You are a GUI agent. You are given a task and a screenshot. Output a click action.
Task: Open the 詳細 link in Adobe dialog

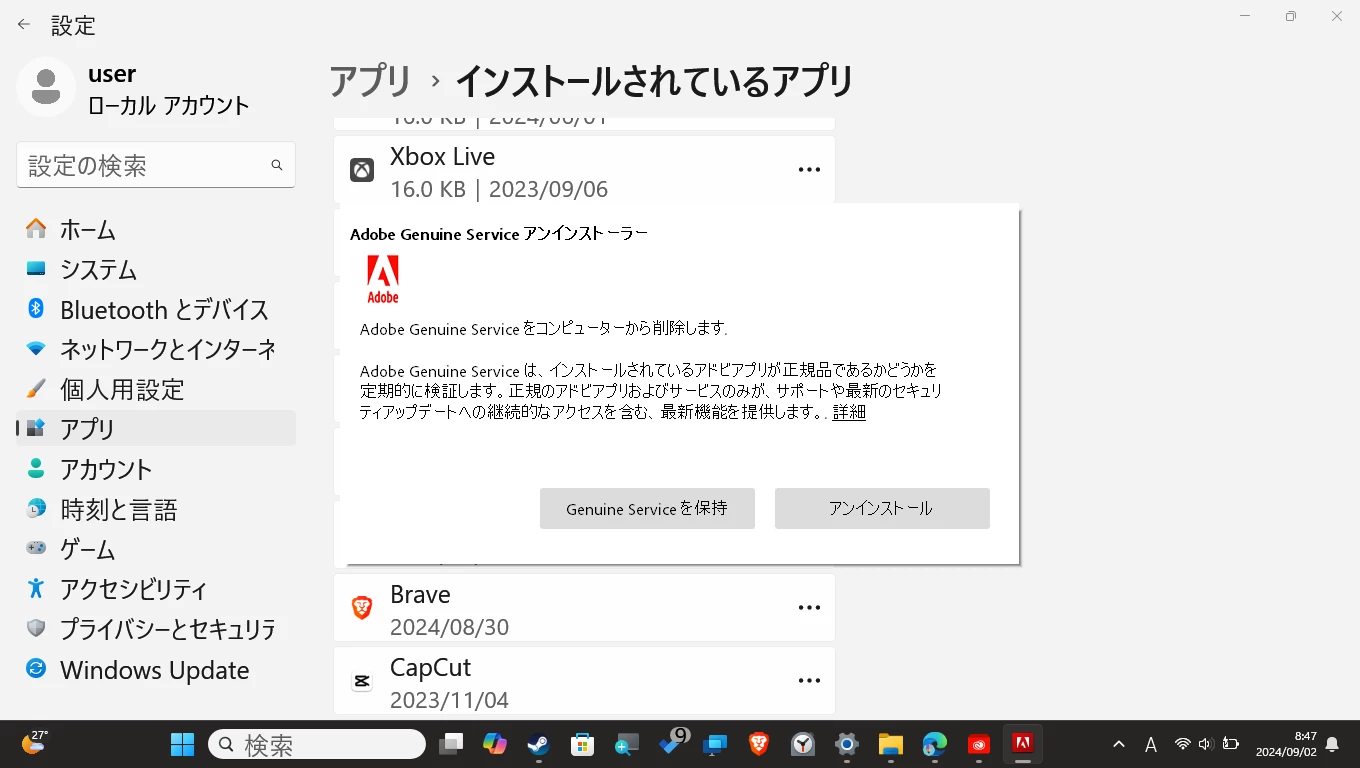click(849, 412)
